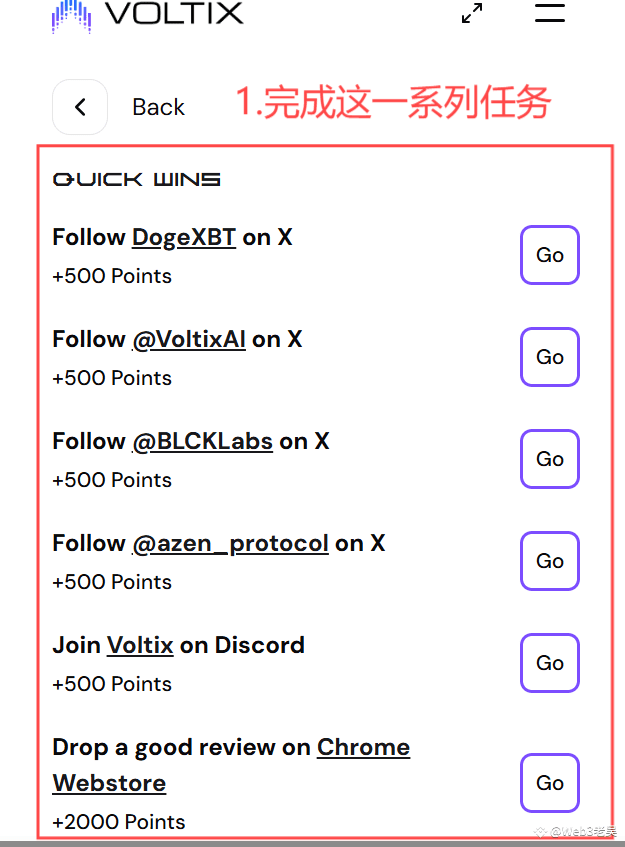Click Go for Join Voltix Discord task

(550, 663)
